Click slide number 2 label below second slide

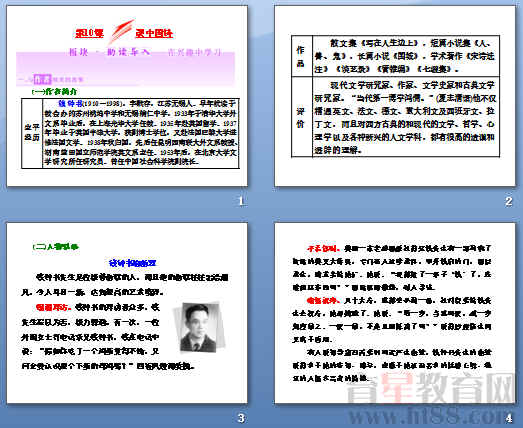point(509,201)
